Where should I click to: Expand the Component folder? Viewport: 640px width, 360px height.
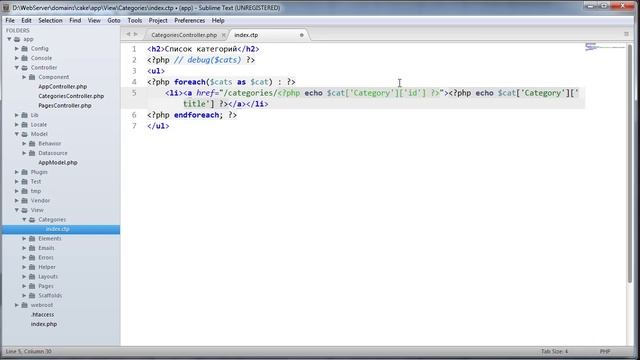[24, 77]
